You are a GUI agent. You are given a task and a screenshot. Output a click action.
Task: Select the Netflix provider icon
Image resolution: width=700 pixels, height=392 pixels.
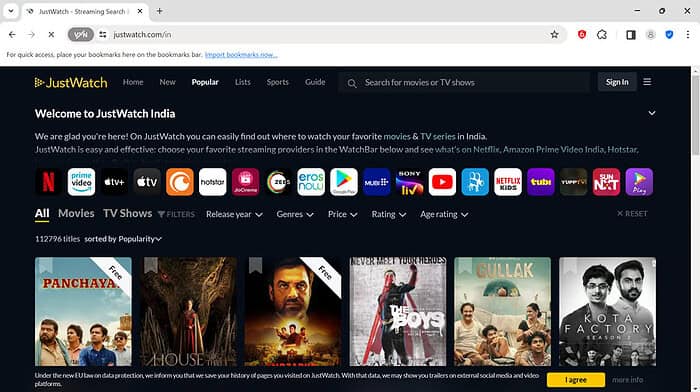pyautogui.click(x=49, y=182)
